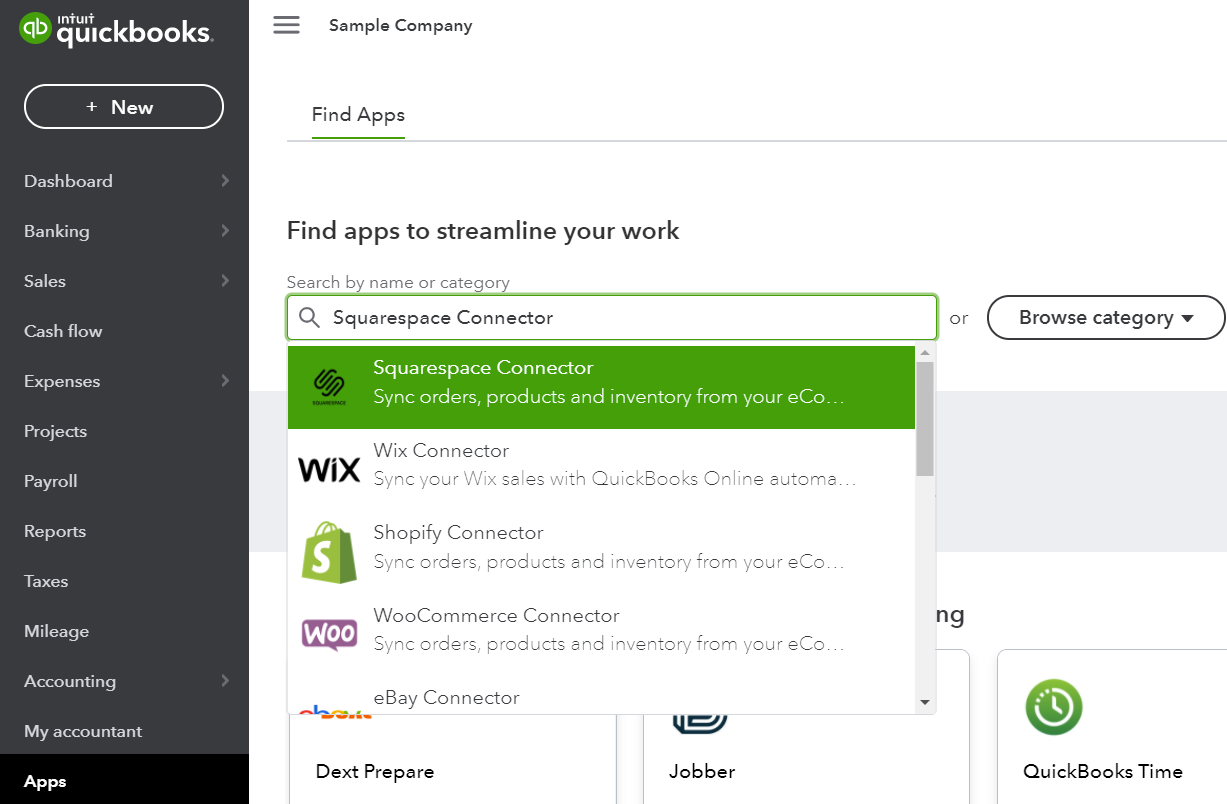Click the New button
Viewport: 1227px width, 804px height.
click(x=124, y=107)
